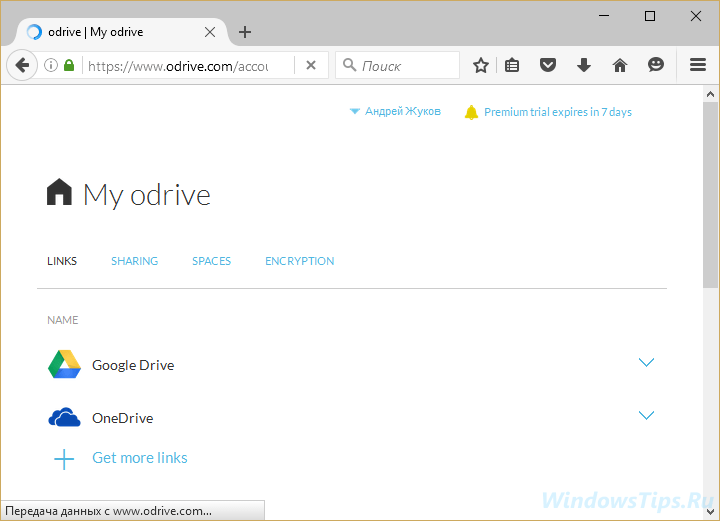
Task: Bookmark this page with the star icon
Action: [x=481, y=66]
